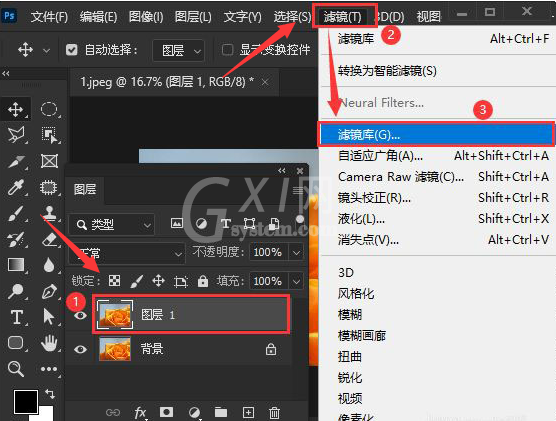This screenshot has height=421, width=556.
Task: Hide 背景 layer using its eye icon
Action: click(x=80, y=349)
